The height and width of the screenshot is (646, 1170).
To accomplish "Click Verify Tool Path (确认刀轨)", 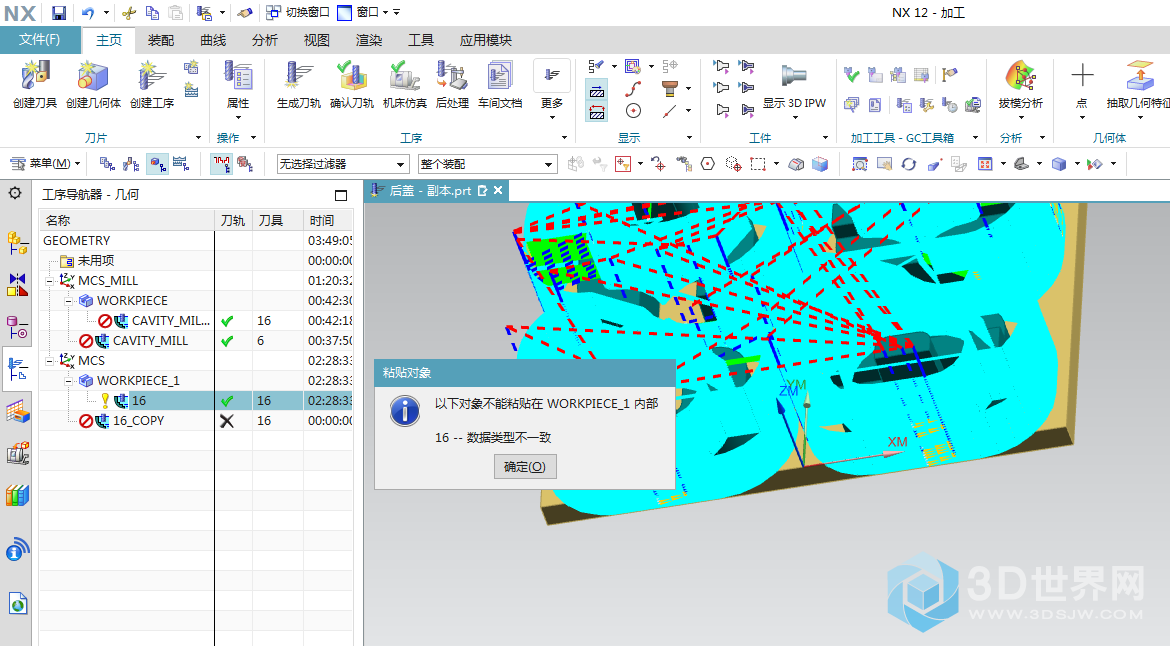I will click(x=351, y=84).
